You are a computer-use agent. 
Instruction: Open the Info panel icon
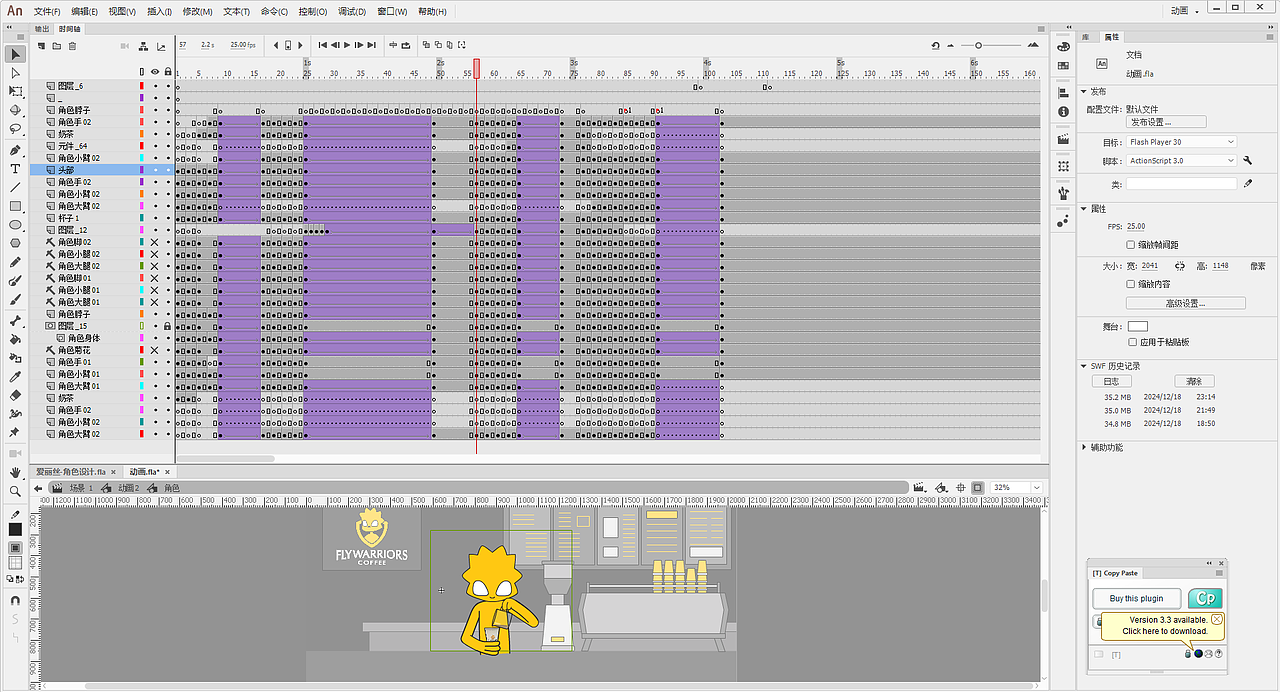(1063, 112)
